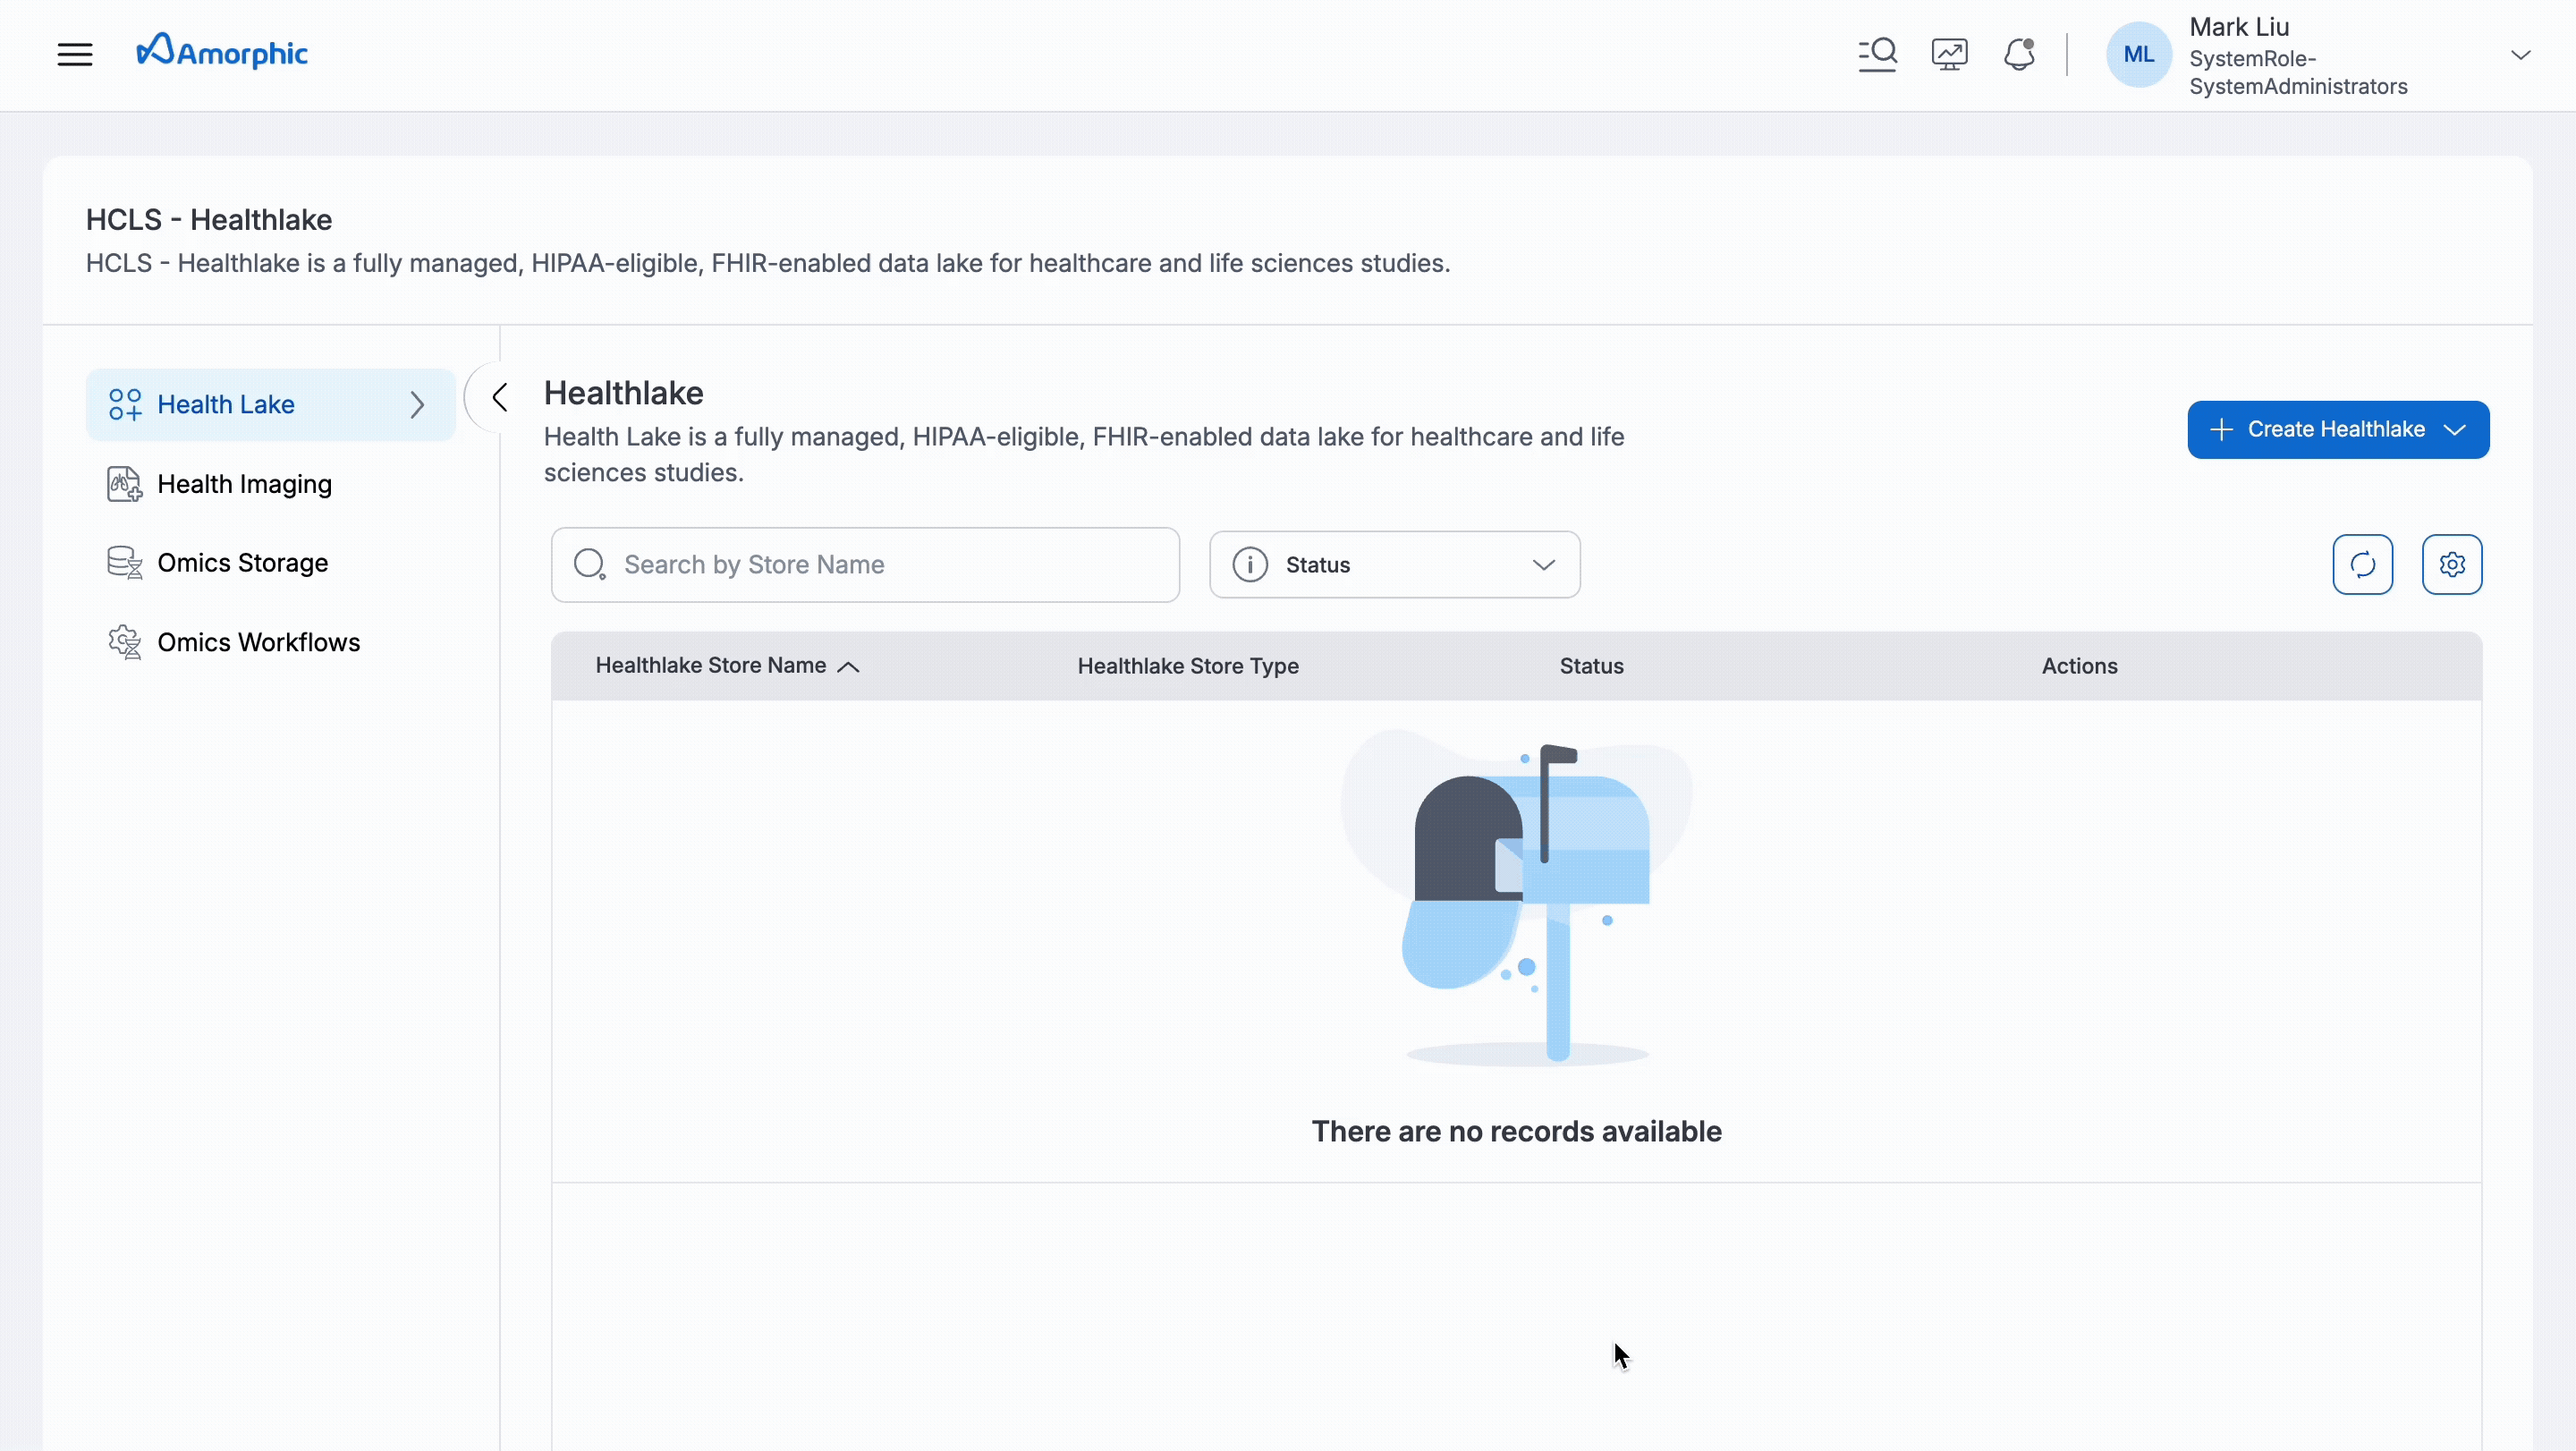Image resolution: width=2576 pixels, height=1451 pixels.
Task: Open global search from the top bar
Action: click(x=1877, y=54)
